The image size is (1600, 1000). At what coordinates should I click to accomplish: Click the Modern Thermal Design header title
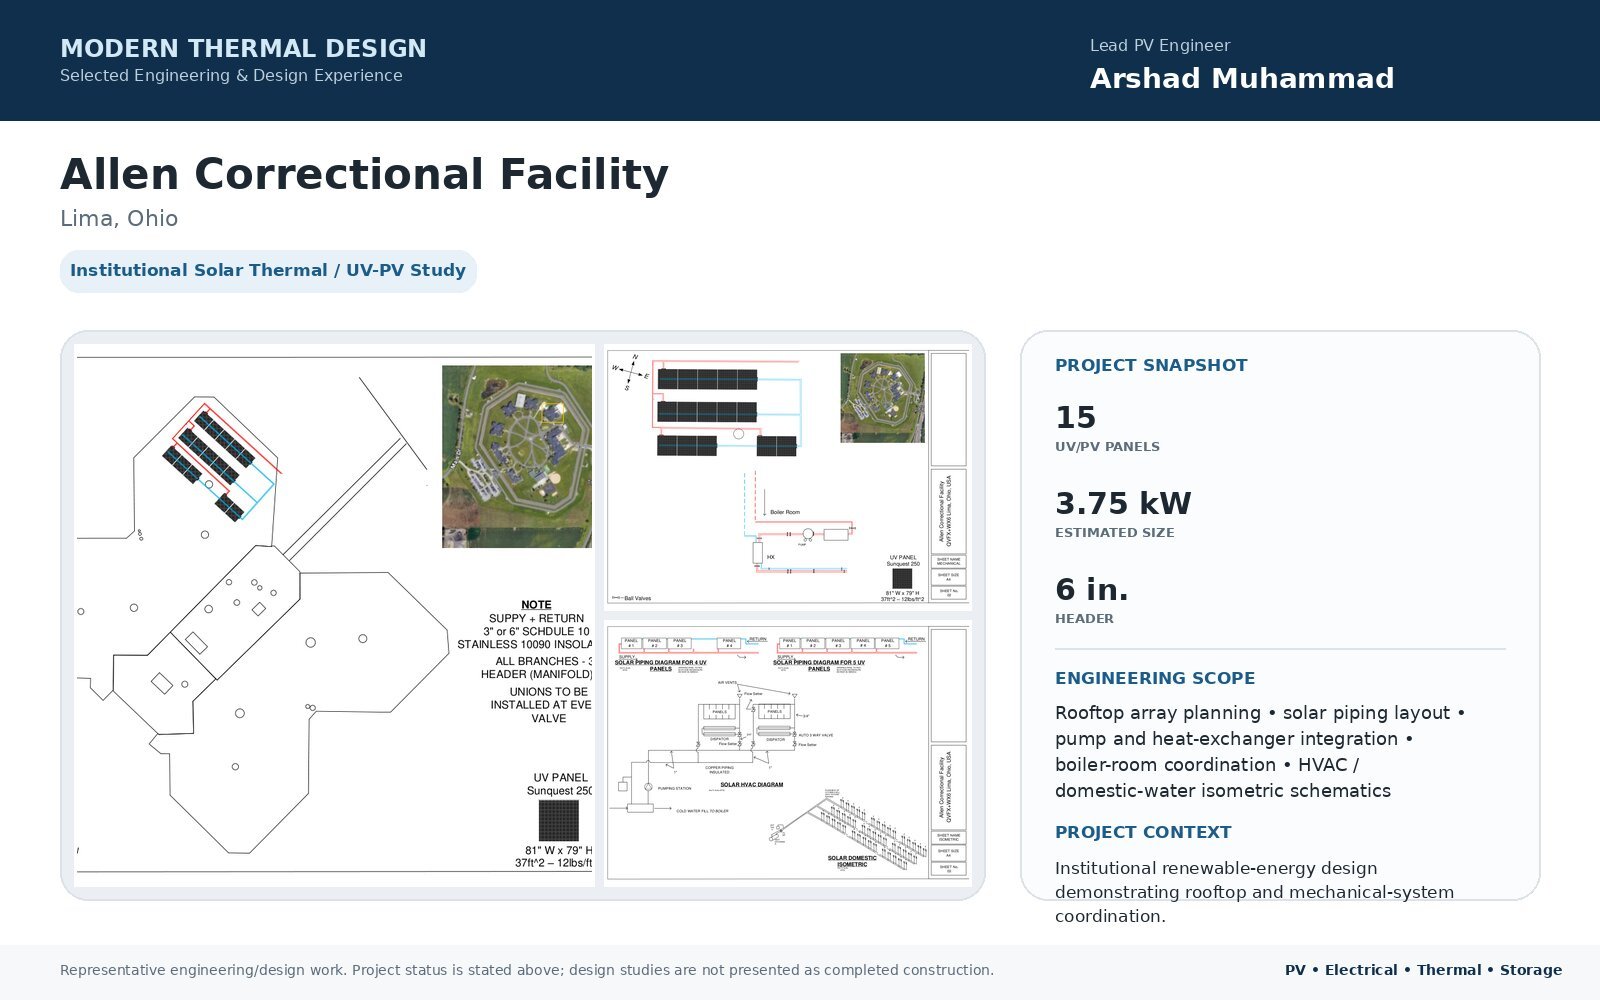243,48
